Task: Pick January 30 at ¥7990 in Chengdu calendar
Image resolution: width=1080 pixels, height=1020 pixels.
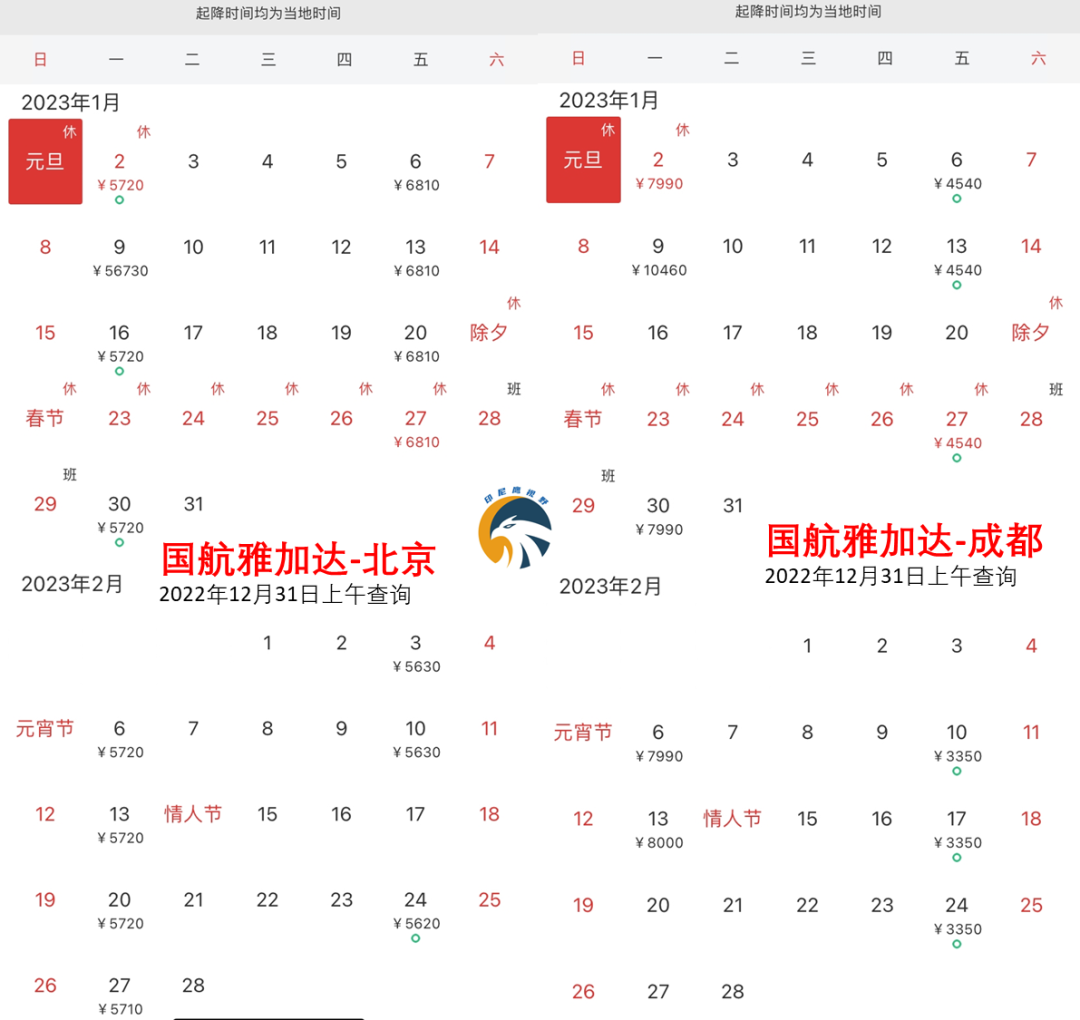Action: (658, 516)
